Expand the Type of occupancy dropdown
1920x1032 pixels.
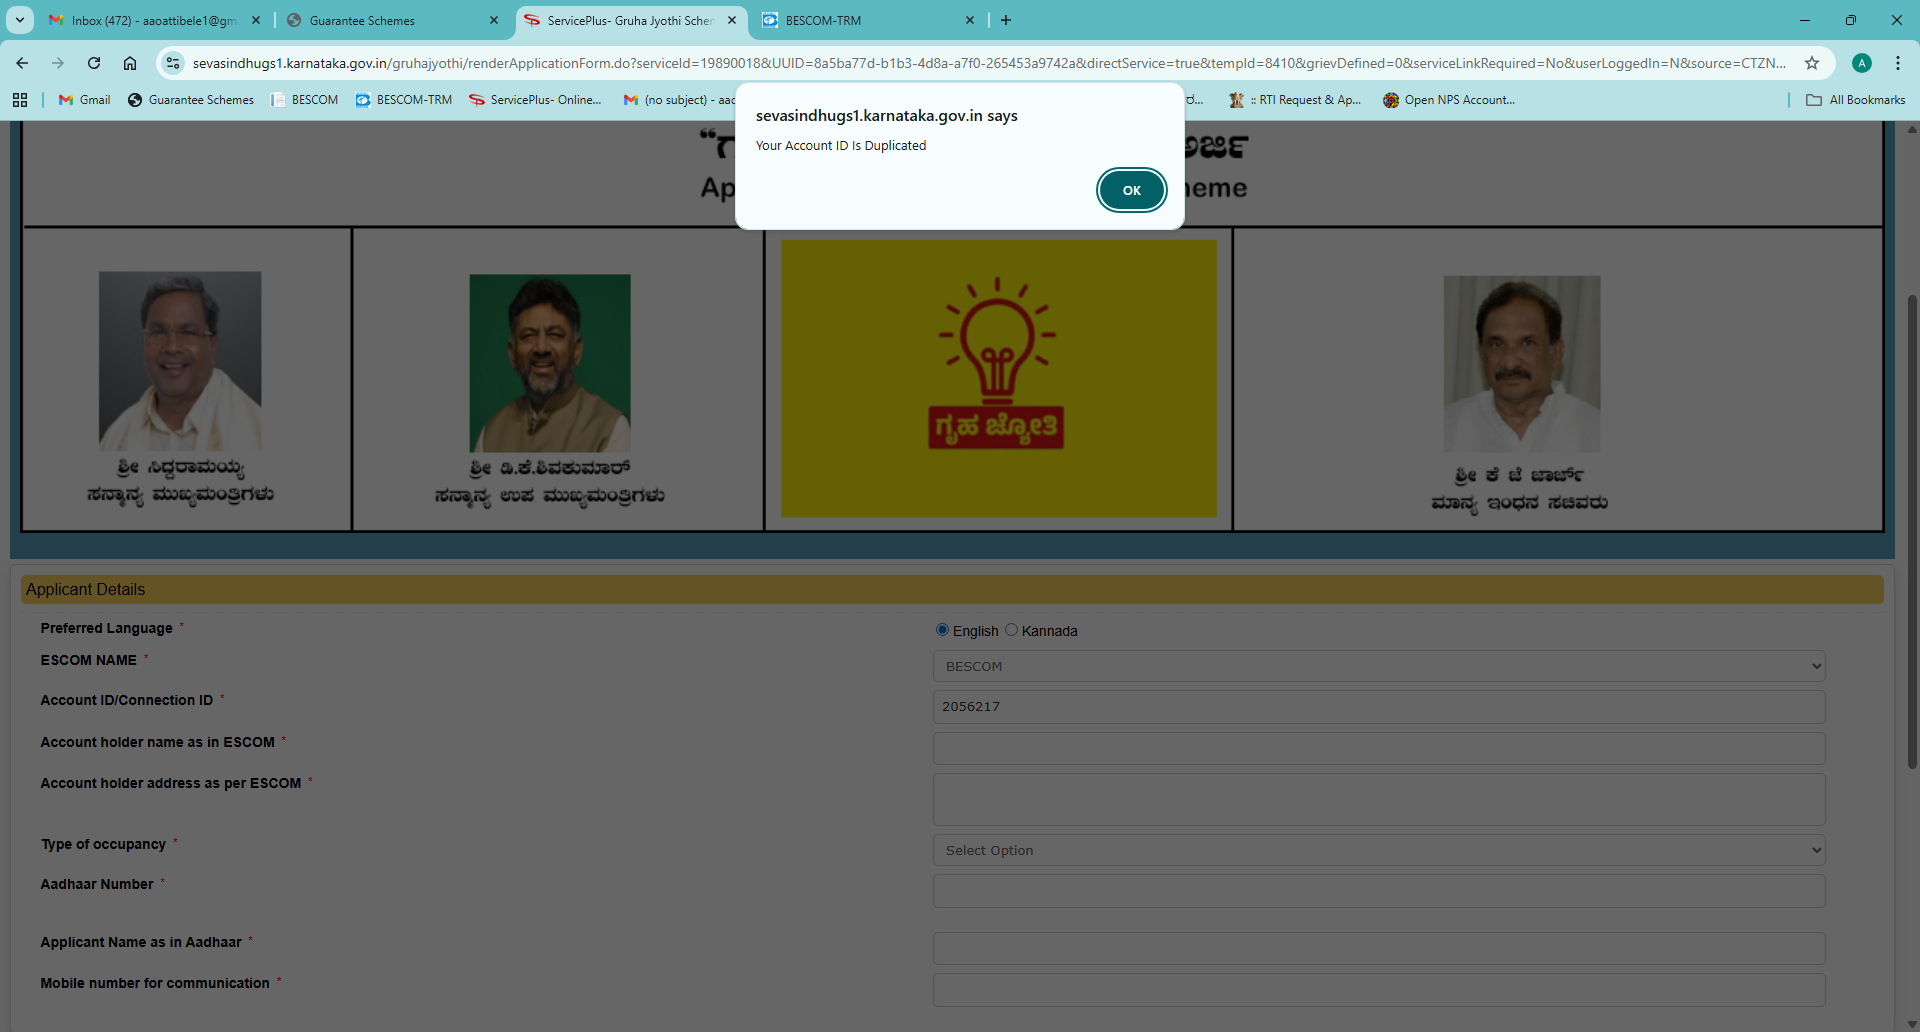click(1379, 850)
